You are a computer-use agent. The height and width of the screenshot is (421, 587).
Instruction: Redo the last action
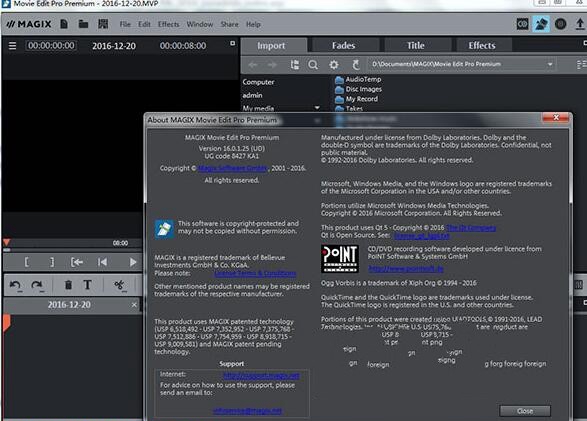(37, 286)
